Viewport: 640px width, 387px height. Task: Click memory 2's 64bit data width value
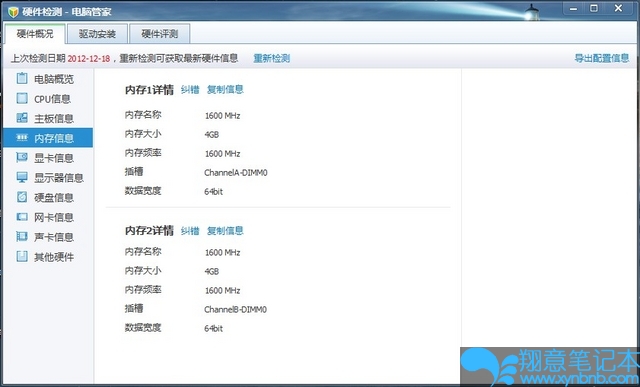coord(214,328)
